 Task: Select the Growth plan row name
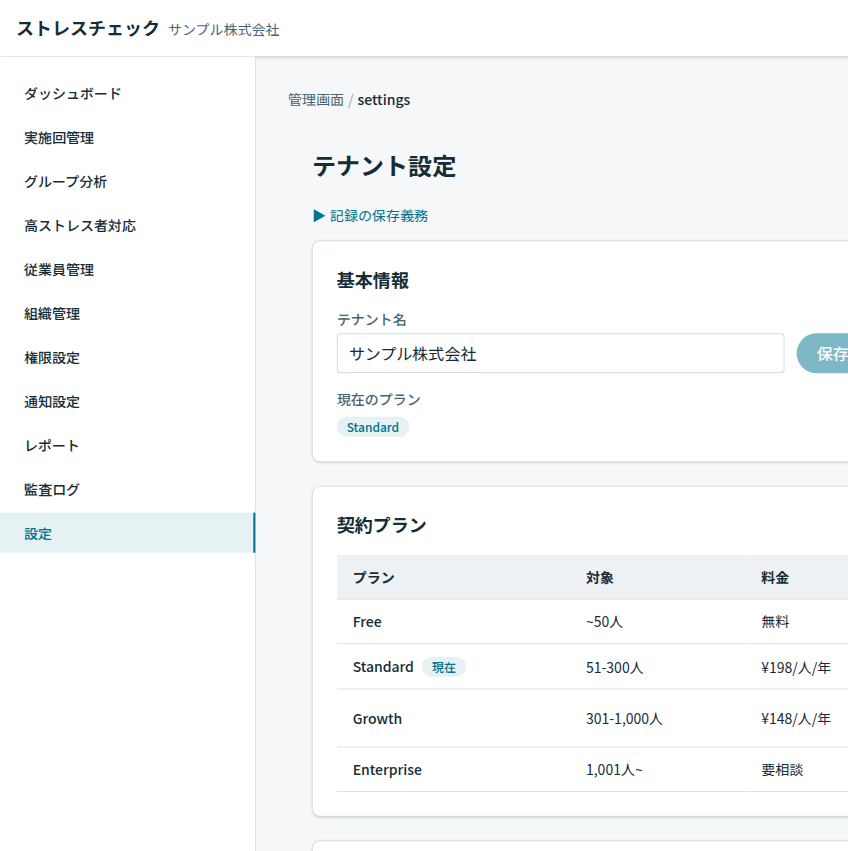(378, 719)
